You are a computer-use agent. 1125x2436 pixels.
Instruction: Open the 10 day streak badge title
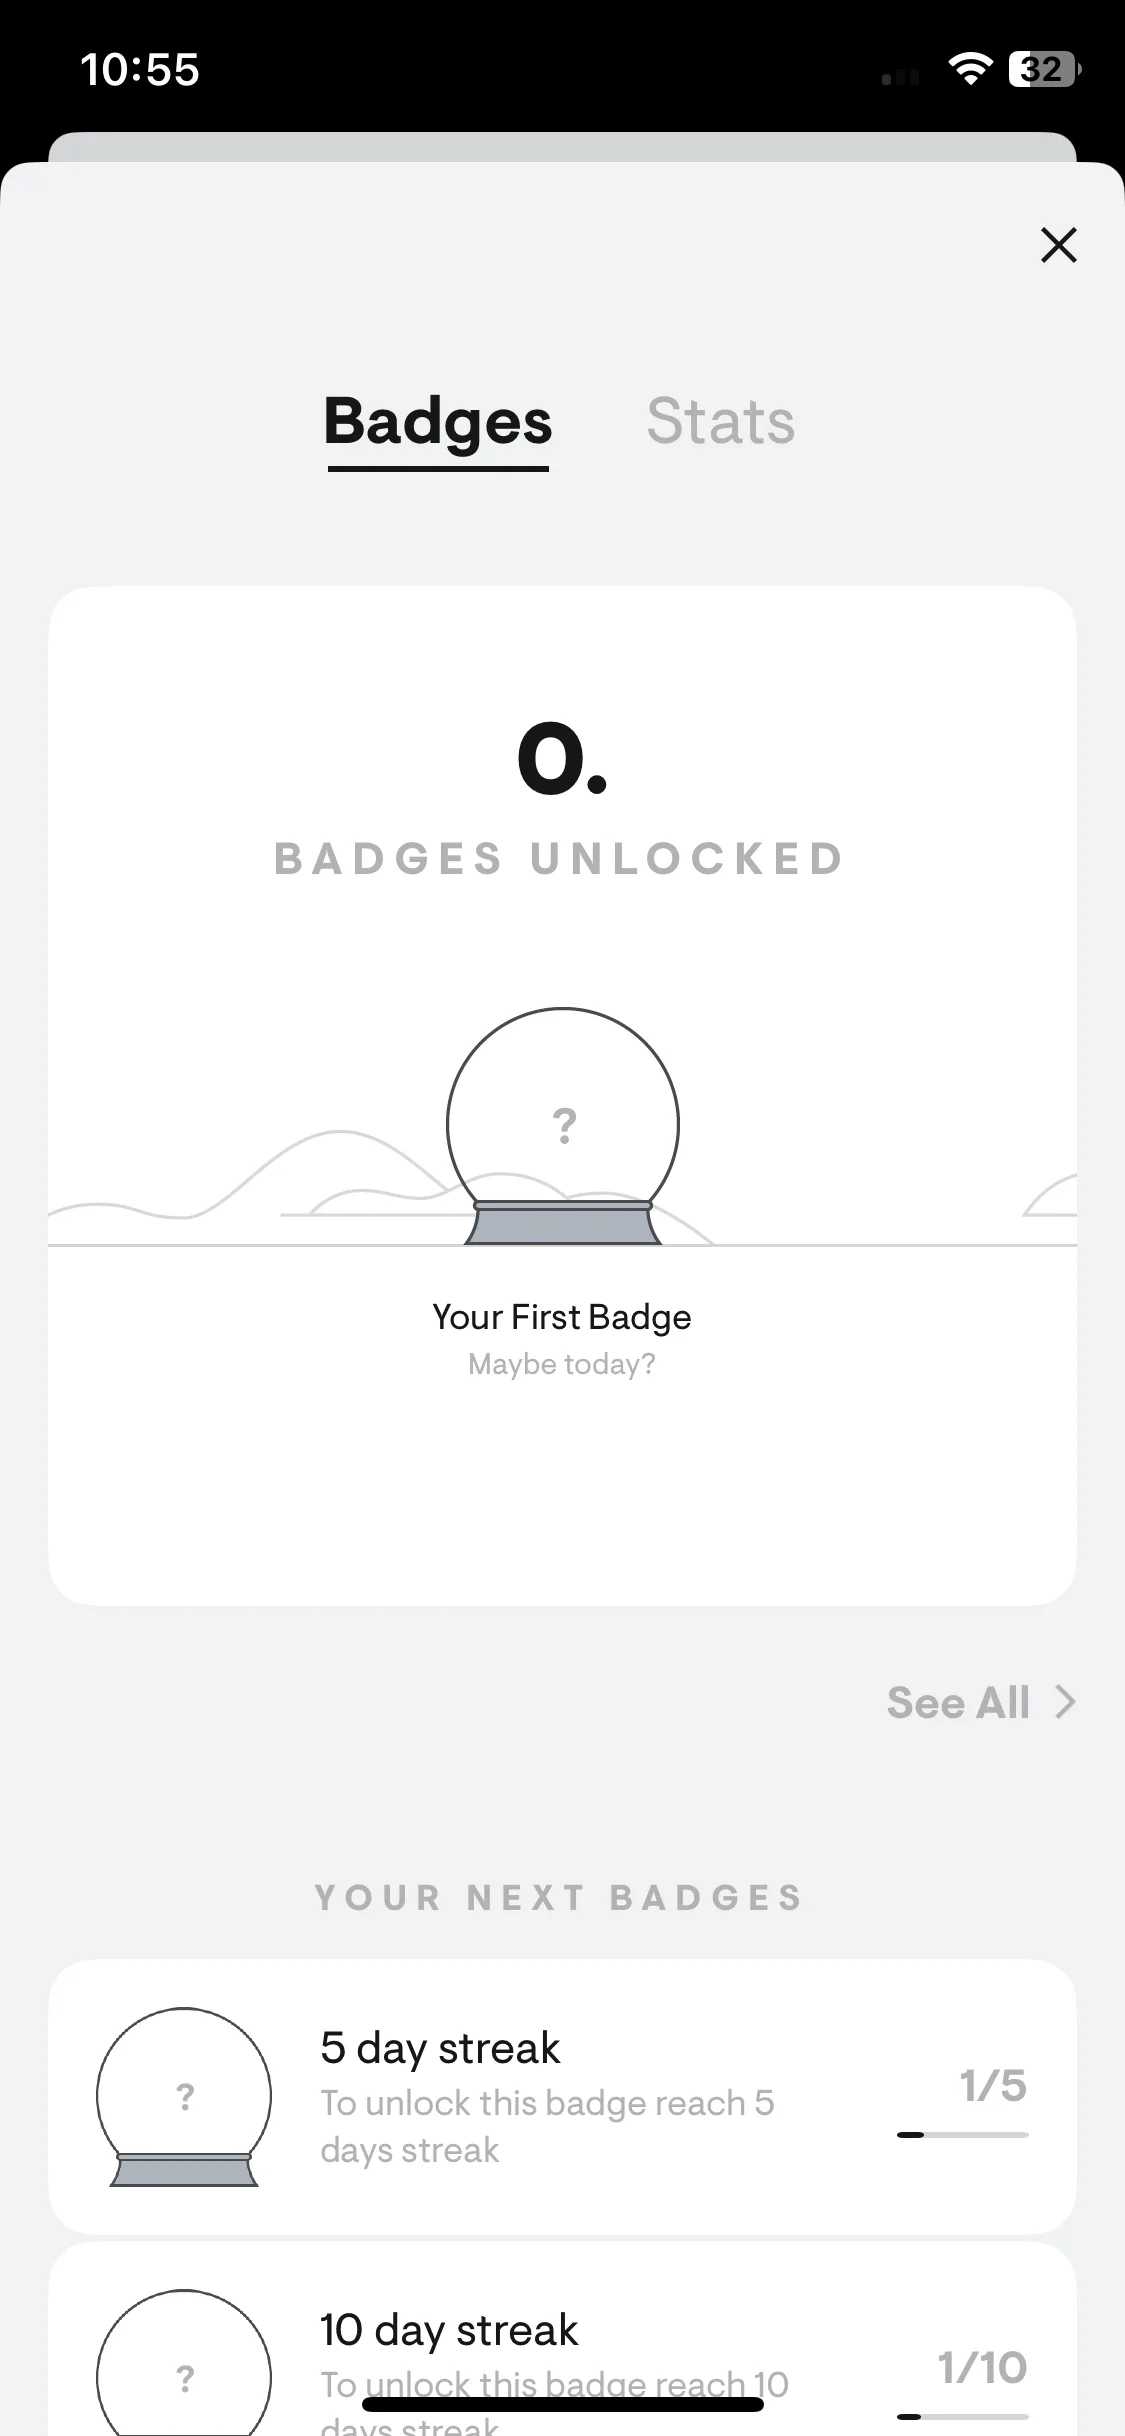[449, 2330]
